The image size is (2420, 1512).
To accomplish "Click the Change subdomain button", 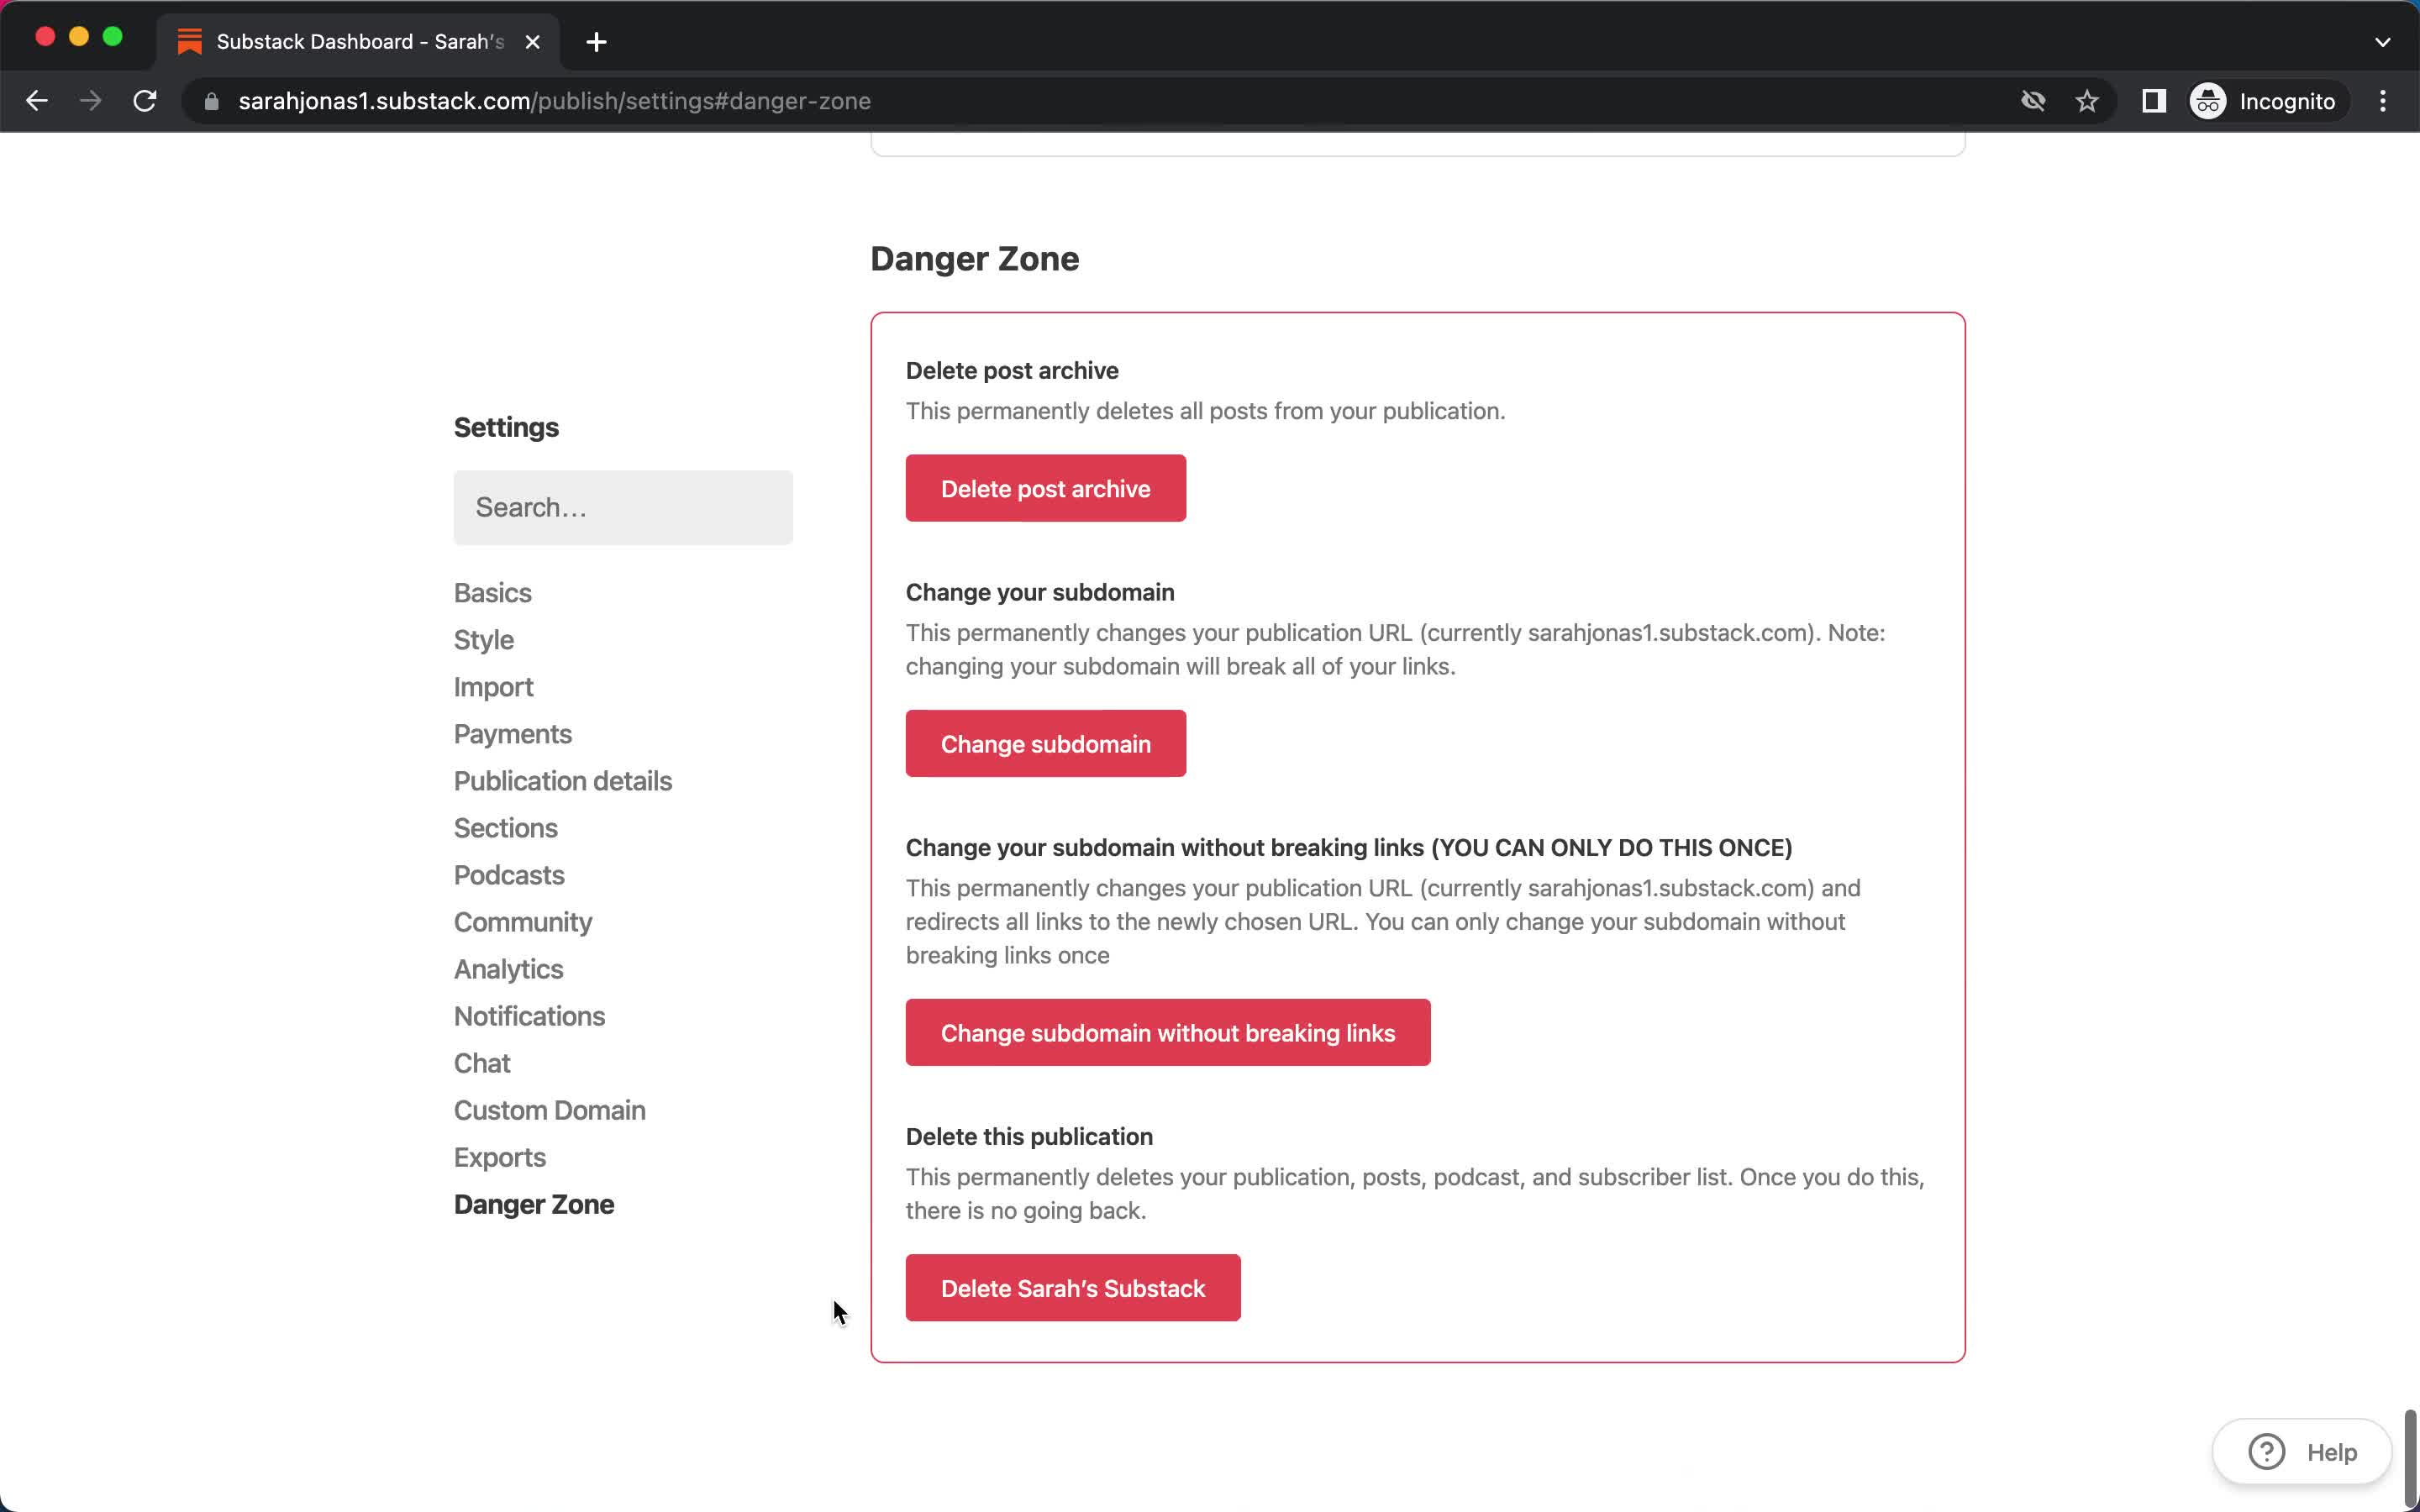I will pos(1046,743).
